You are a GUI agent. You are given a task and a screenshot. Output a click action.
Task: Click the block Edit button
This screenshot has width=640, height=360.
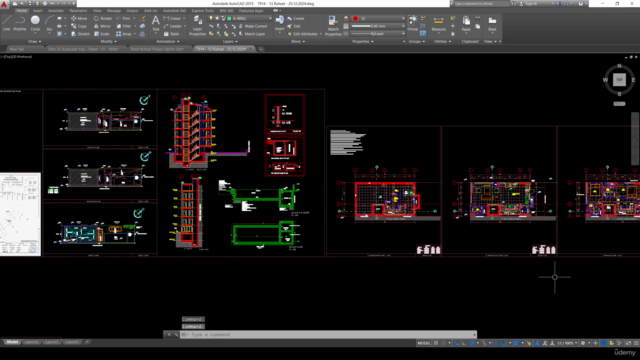(x=294, y=26)
